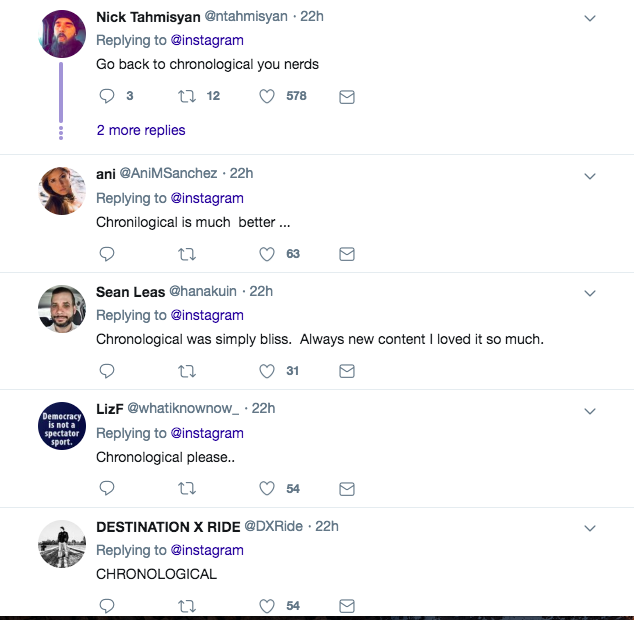Retweet Nick Tahmisyan's chronological tweet
The height and width of the screenshot is (620, 634).
coord(186,97)
